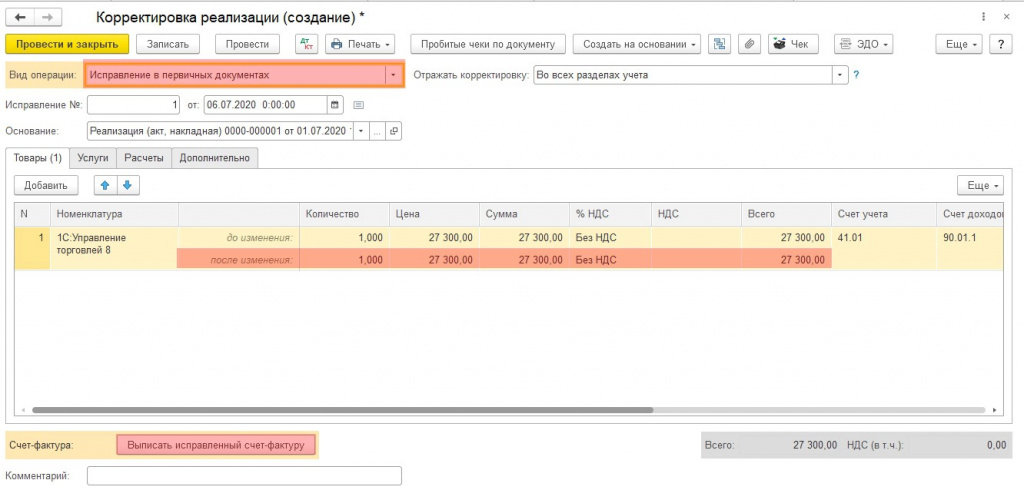Expand Основание field dropdown arrow

361,131
